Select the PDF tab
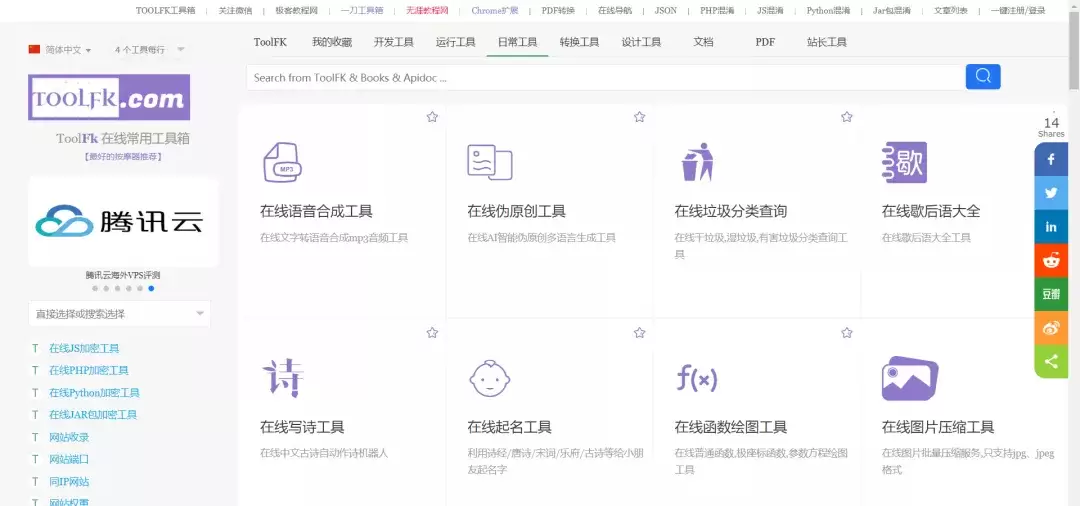This screenshot has height=506, width=1080. [x=765, y=42]
